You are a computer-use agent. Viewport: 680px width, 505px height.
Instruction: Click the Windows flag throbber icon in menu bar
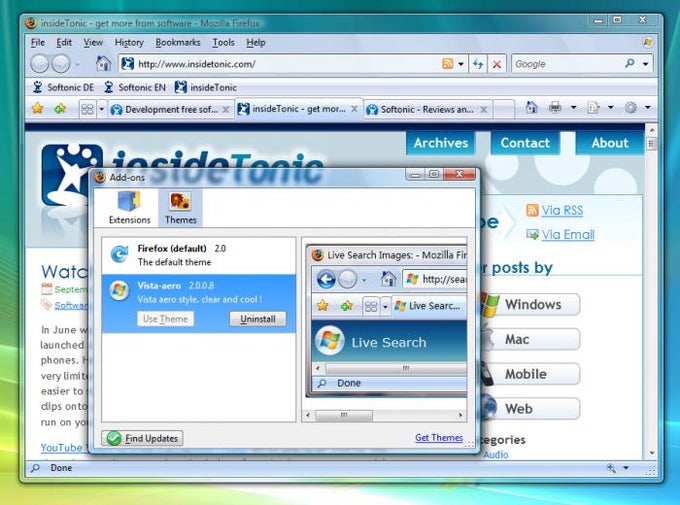pyautogui.click(x=647, y=42)
